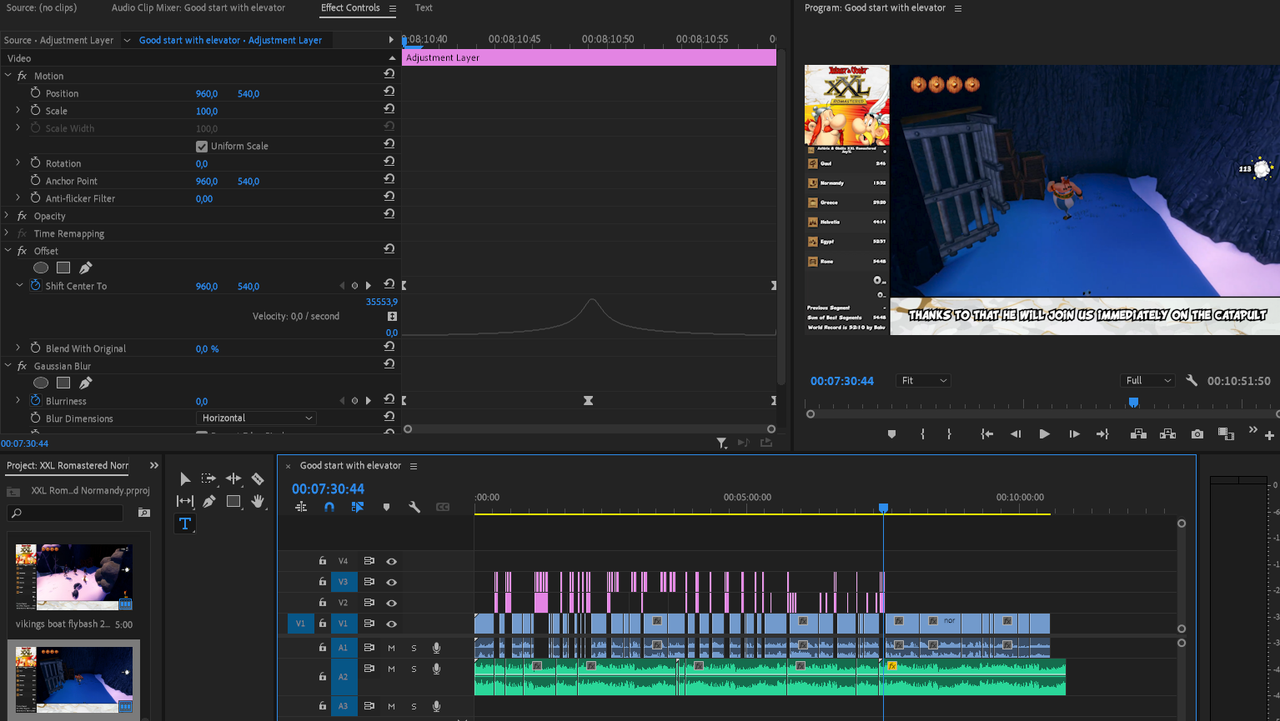Open the Button Editor plus icon
1280x721 pixels.
[1269, 435]
